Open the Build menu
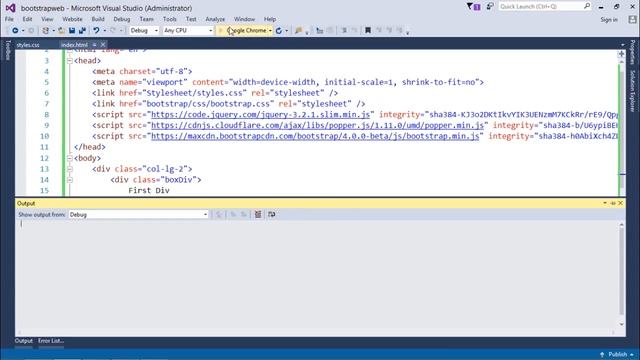This screenshot has width=640, height=360. pos(98,19)
